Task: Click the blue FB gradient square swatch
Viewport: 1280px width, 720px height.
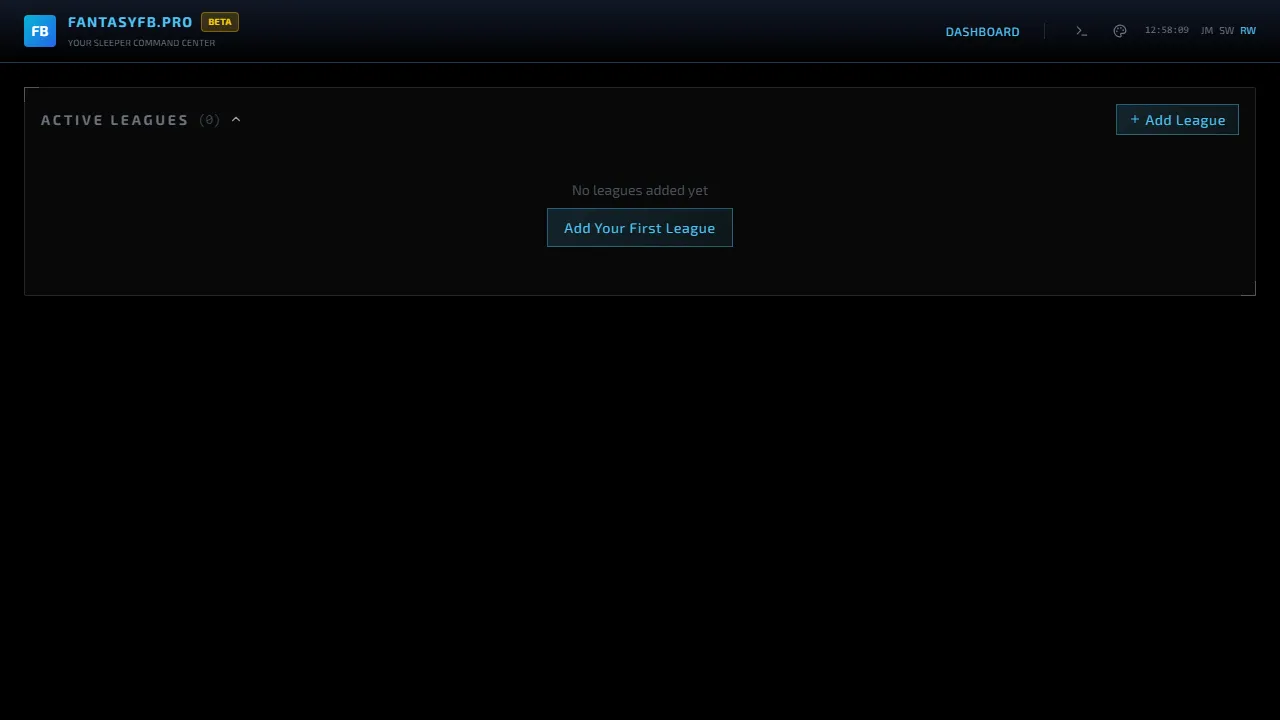Action: (x=40, y=31)
